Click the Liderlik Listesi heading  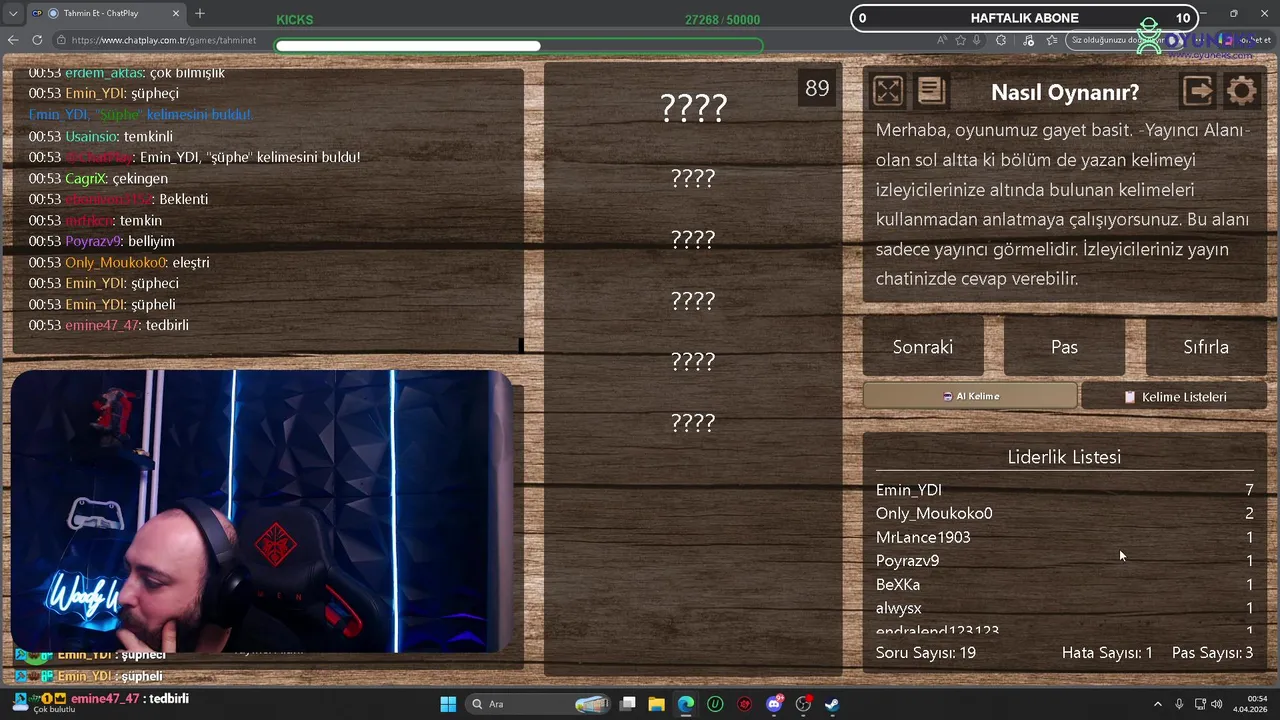[1064, 457]
